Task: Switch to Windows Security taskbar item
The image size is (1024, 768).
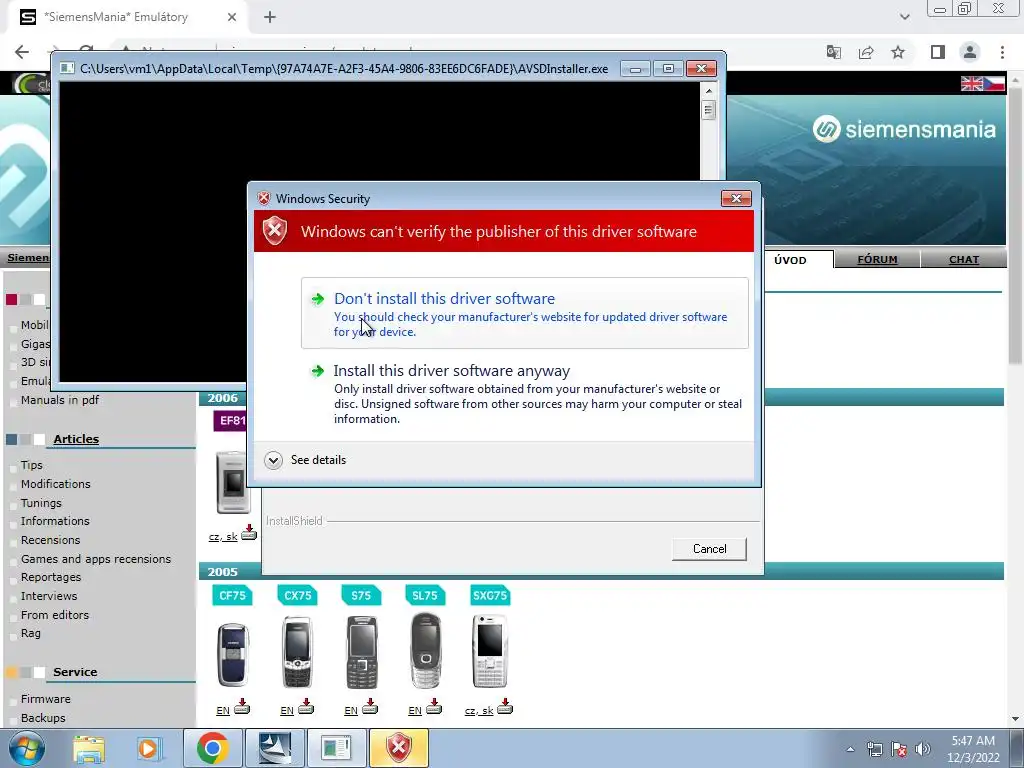Action: pyautogui.click(x=399, y=748)
